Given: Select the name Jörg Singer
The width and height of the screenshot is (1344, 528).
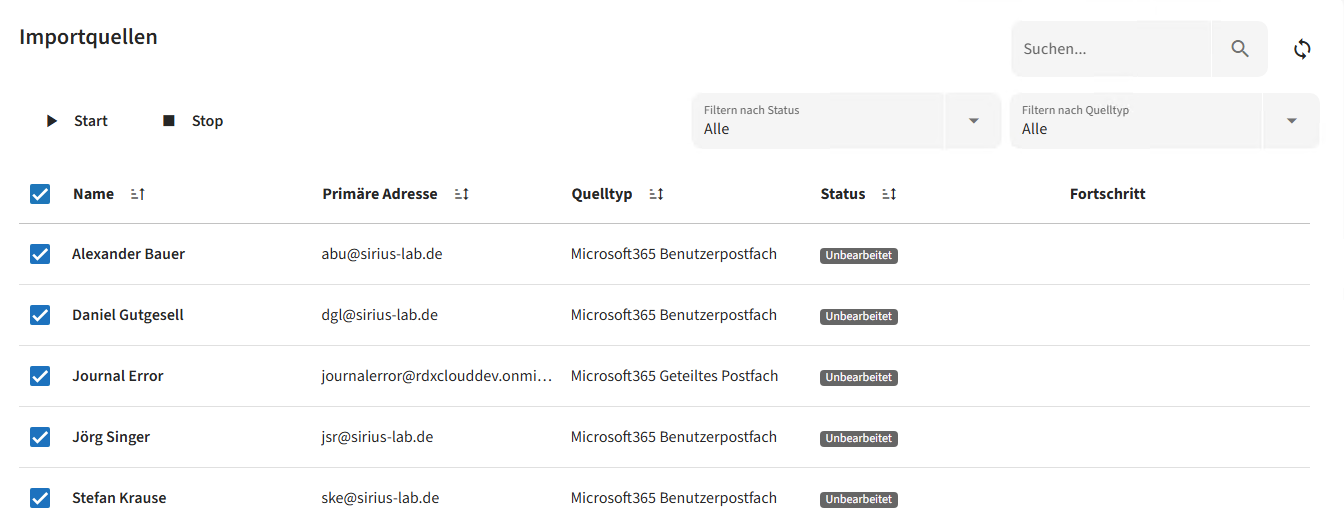Looking at the screenshot, I should click(x=111, y=437).
